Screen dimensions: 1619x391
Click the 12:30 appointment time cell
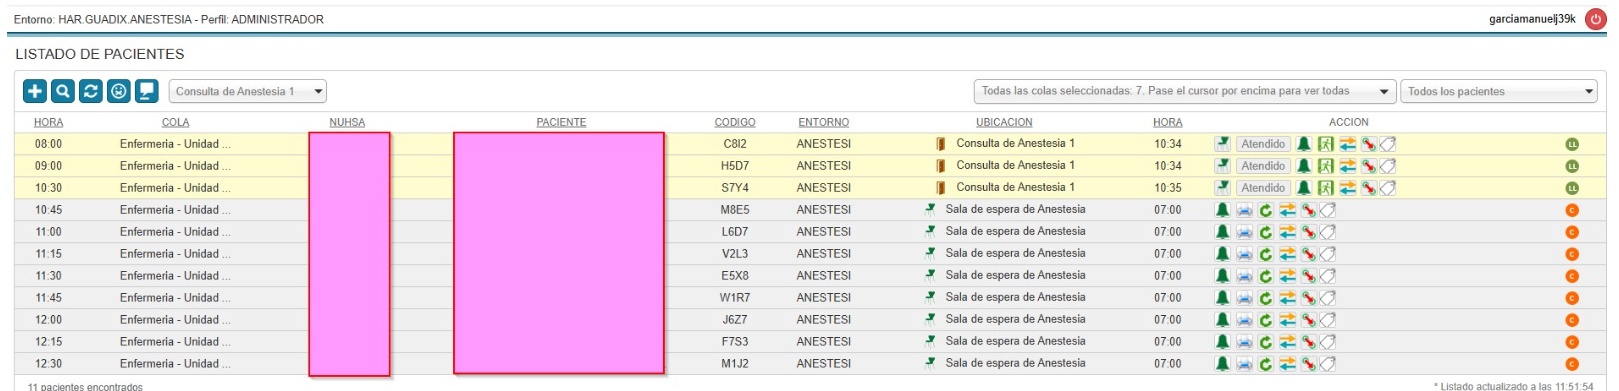pyautogui.click(x=48, y=364)
